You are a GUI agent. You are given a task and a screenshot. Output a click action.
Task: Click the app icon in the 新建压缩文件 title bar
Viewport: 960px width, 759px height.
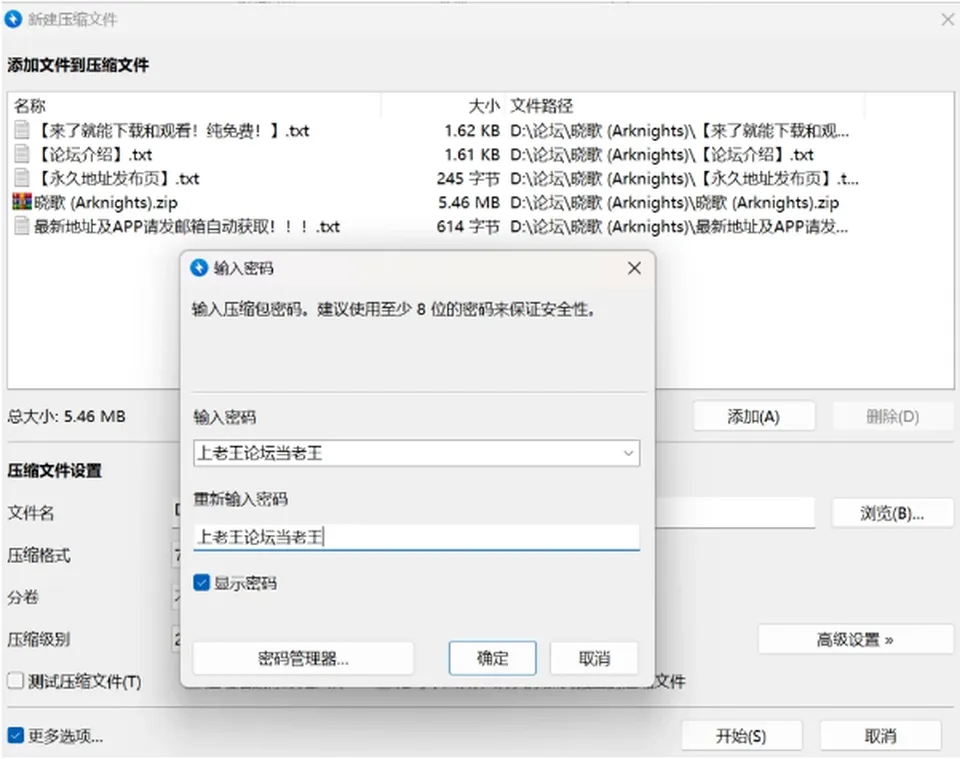point(13,19)
